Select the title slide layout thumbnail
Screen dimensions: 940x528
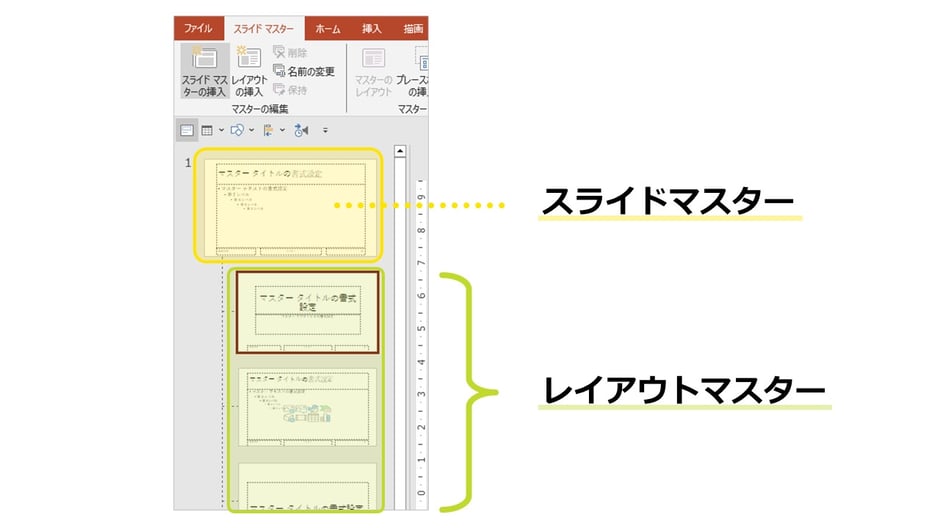click(x=308, y=312)
